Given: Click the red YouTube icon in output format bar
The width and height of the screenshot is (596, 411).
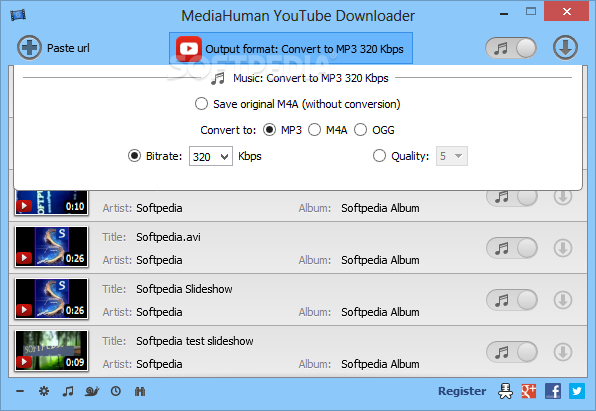Looking at the screenshot, I should coord(189,49).
